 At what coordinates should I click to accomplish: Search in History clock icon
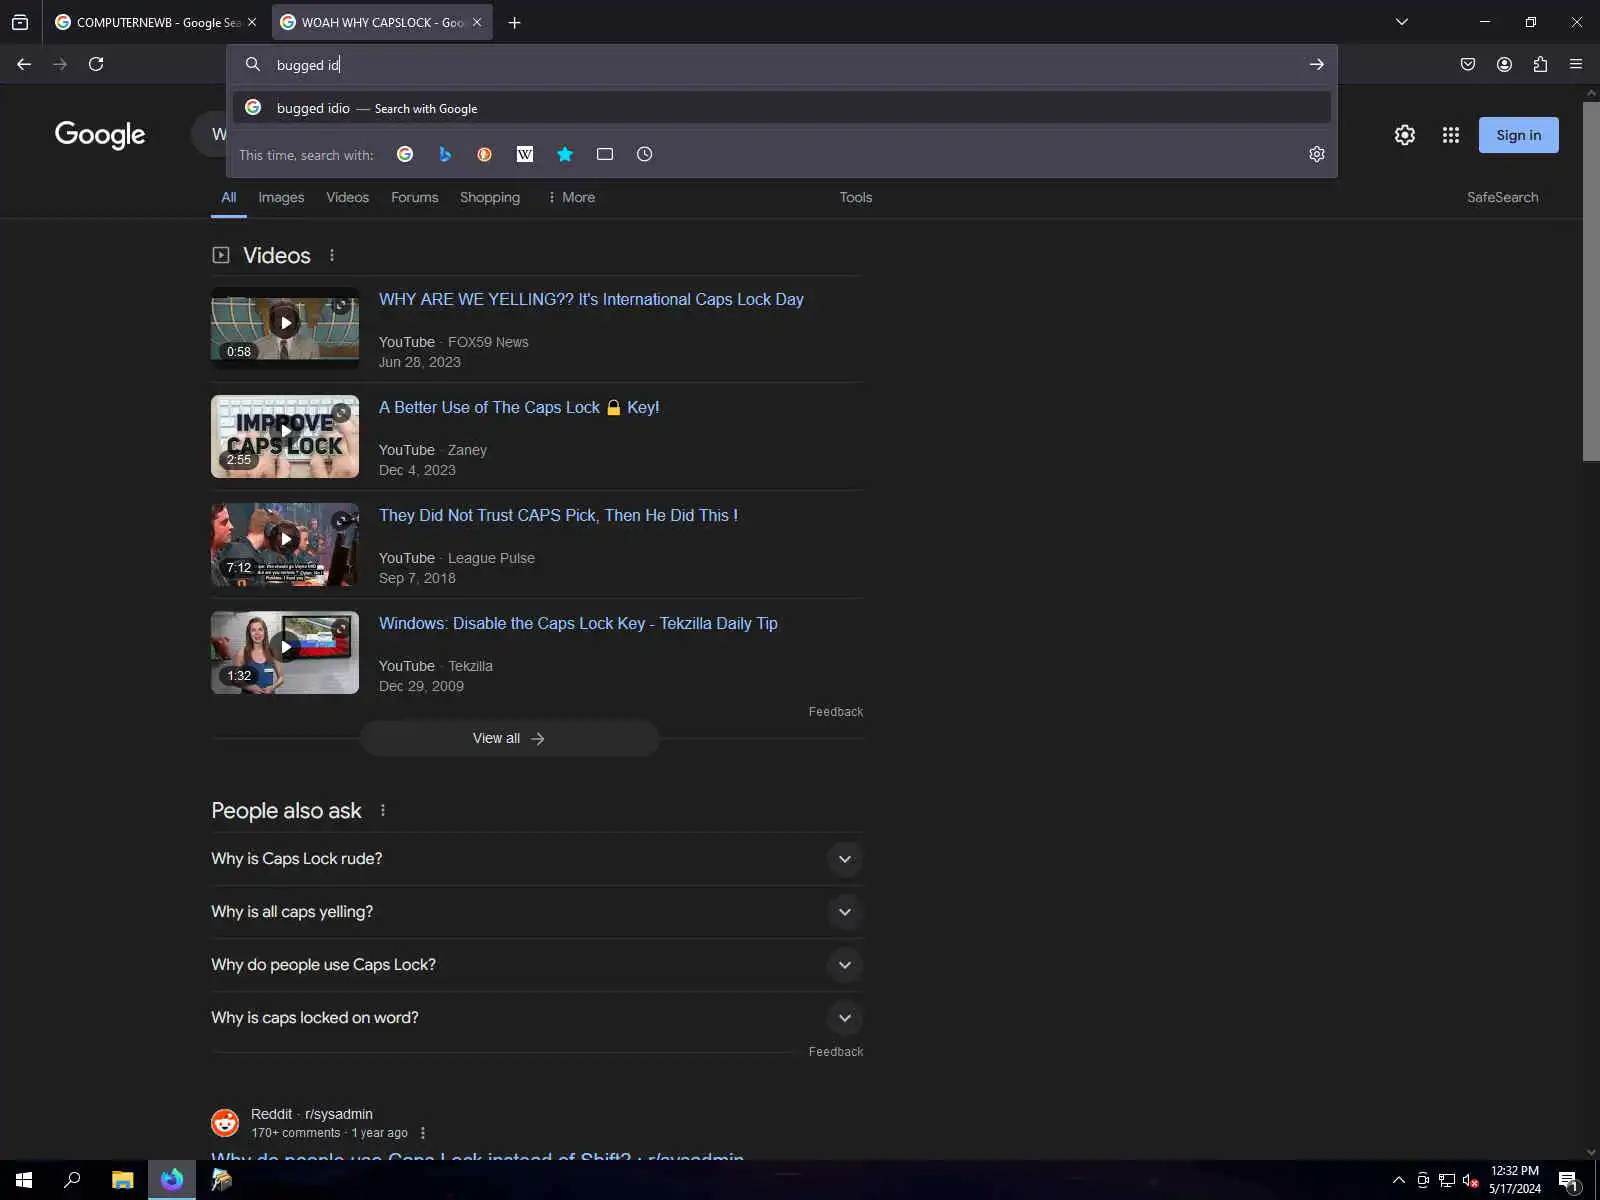coord(645,154)
